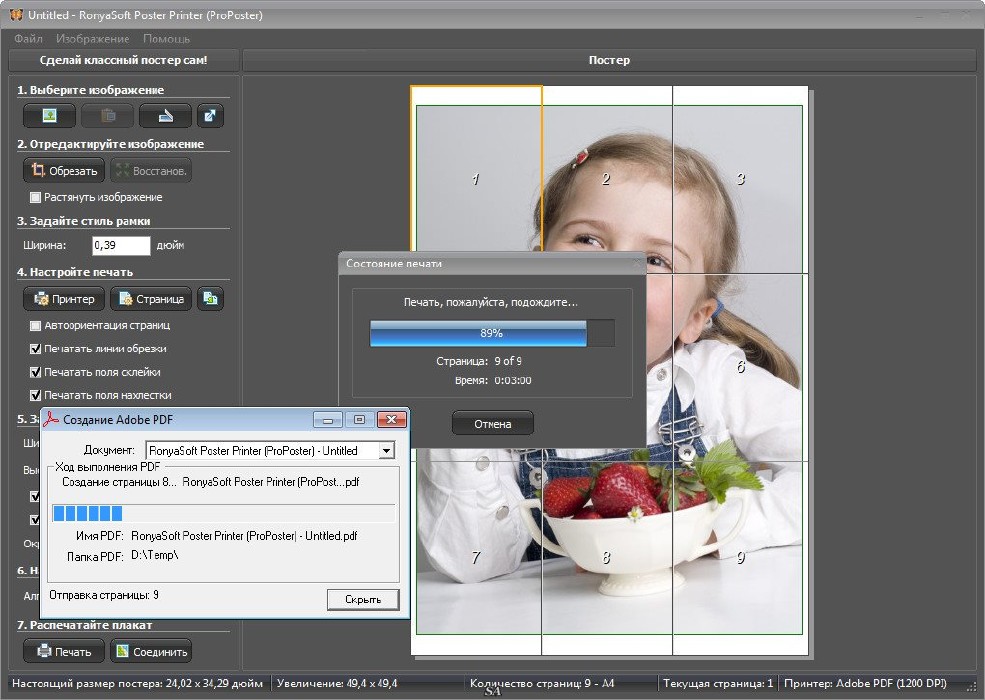Screen dimensions: 985x700
Task: Uncheck Печатать линии обрезки
Action: (36, 348)
